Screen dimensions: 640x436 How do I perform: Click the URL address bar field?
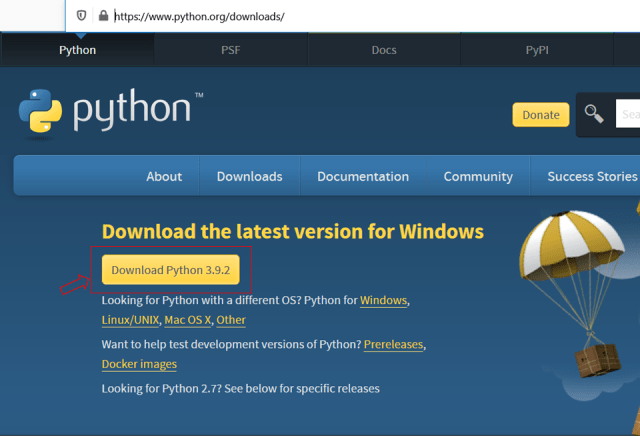pyautogui.click(x=350, y=16)
